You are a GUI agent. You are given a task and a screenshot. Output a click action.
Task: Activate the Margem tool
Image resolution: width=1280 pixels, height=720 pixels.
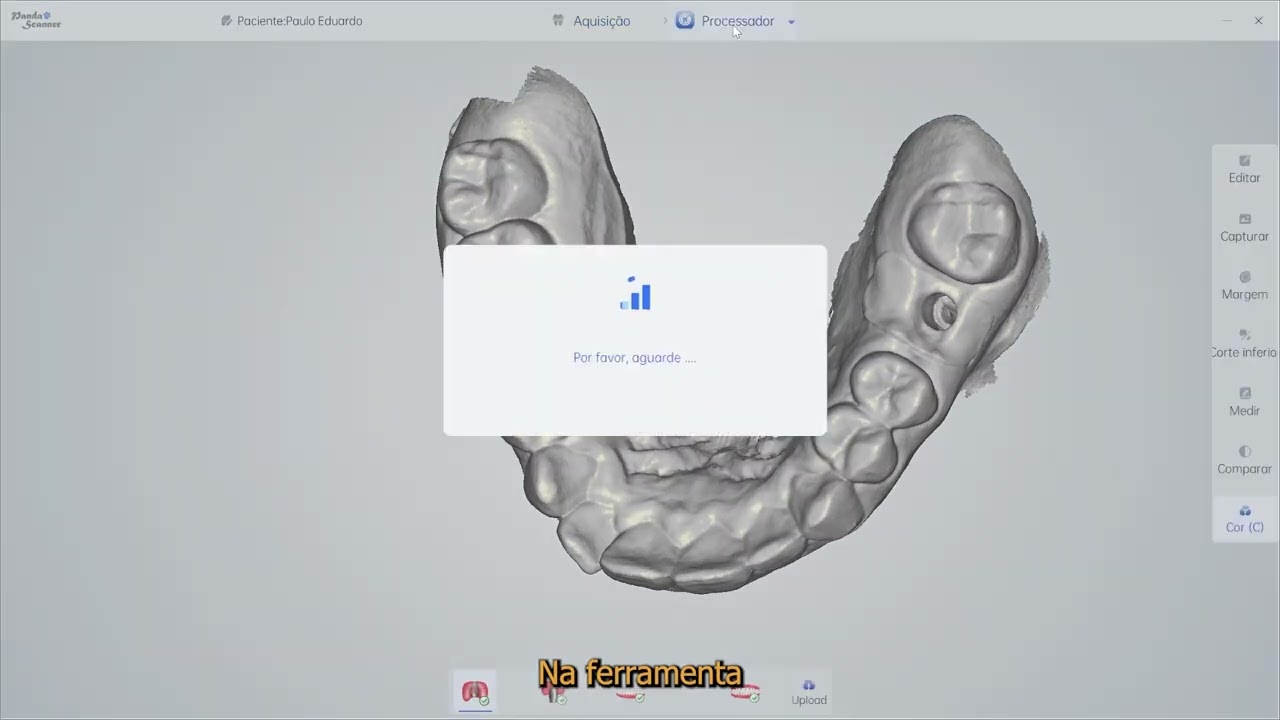pos(1244,286)
